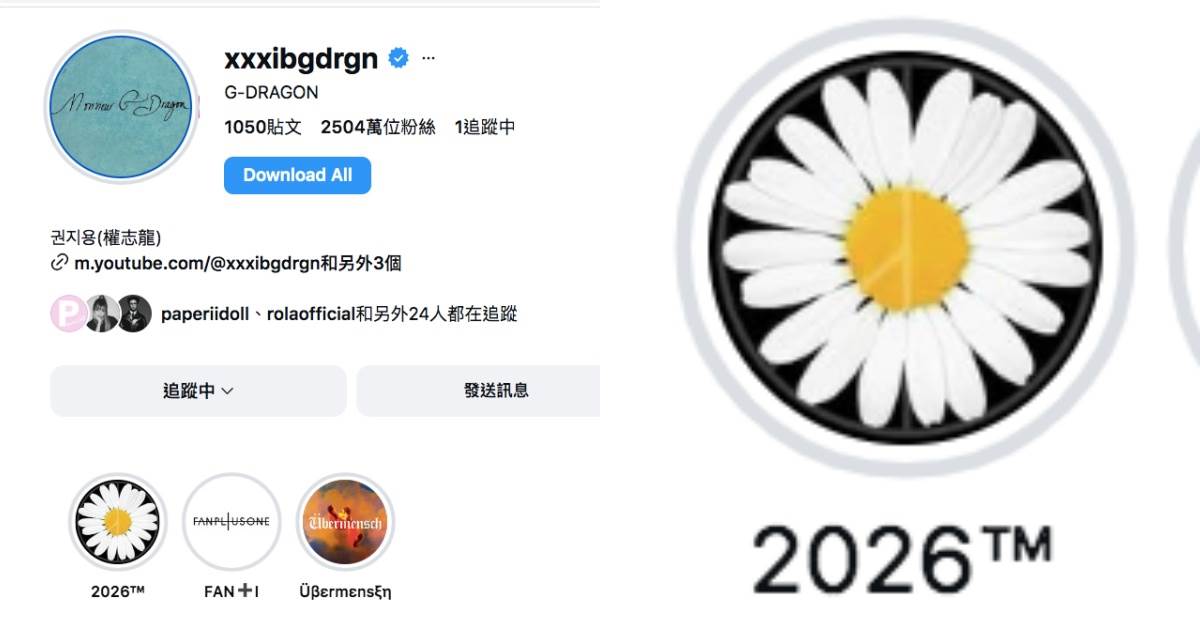Open the 2504萬位粉絲 followers list
Viewport: 1200px width, 628px height.
[378, 127]
